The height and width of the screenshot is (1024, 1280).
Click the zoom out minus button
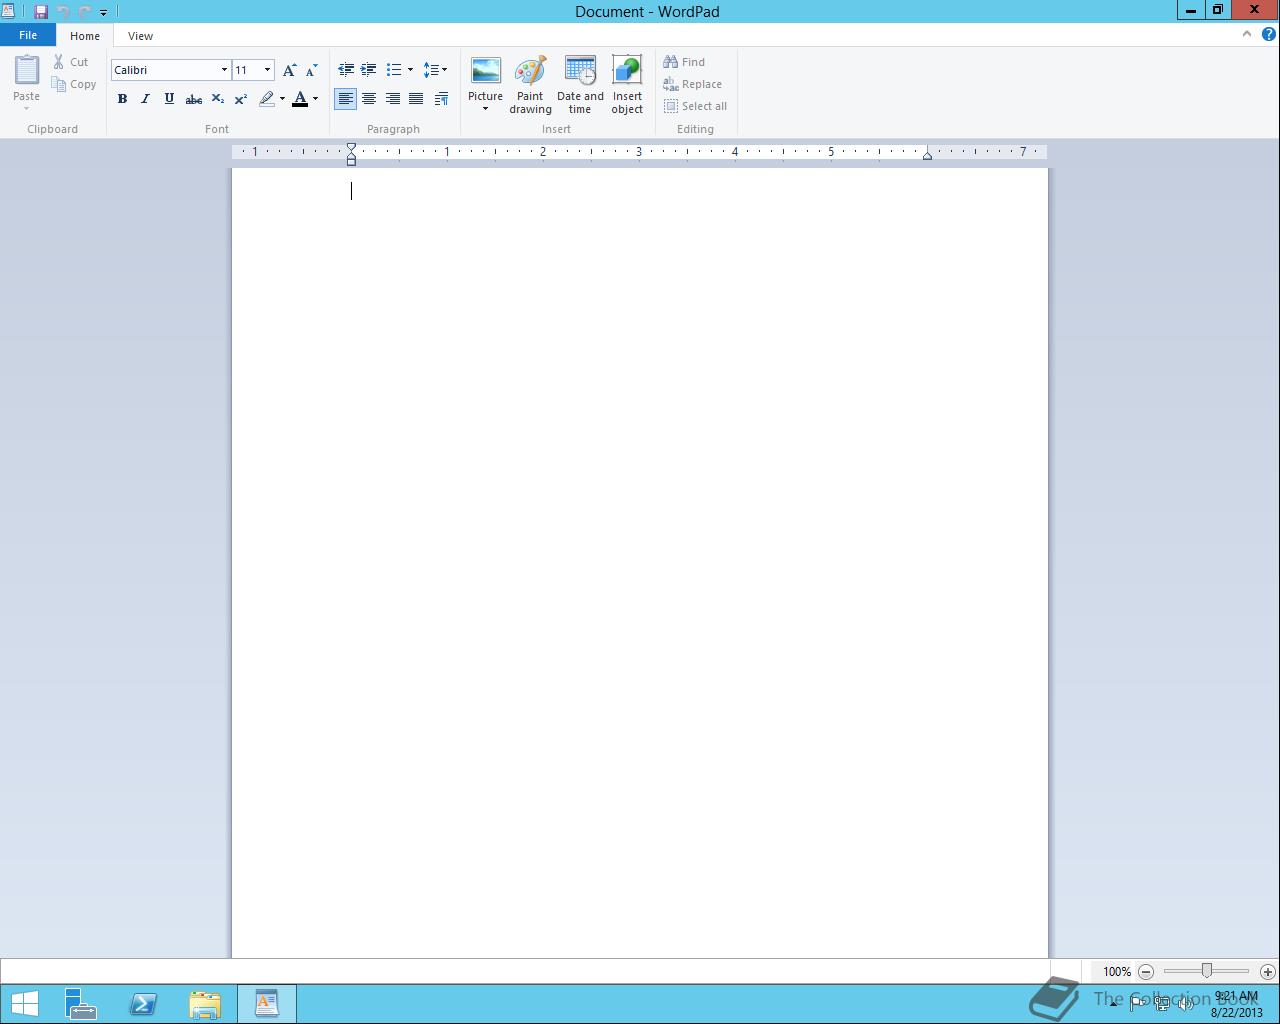(1146, 971)
